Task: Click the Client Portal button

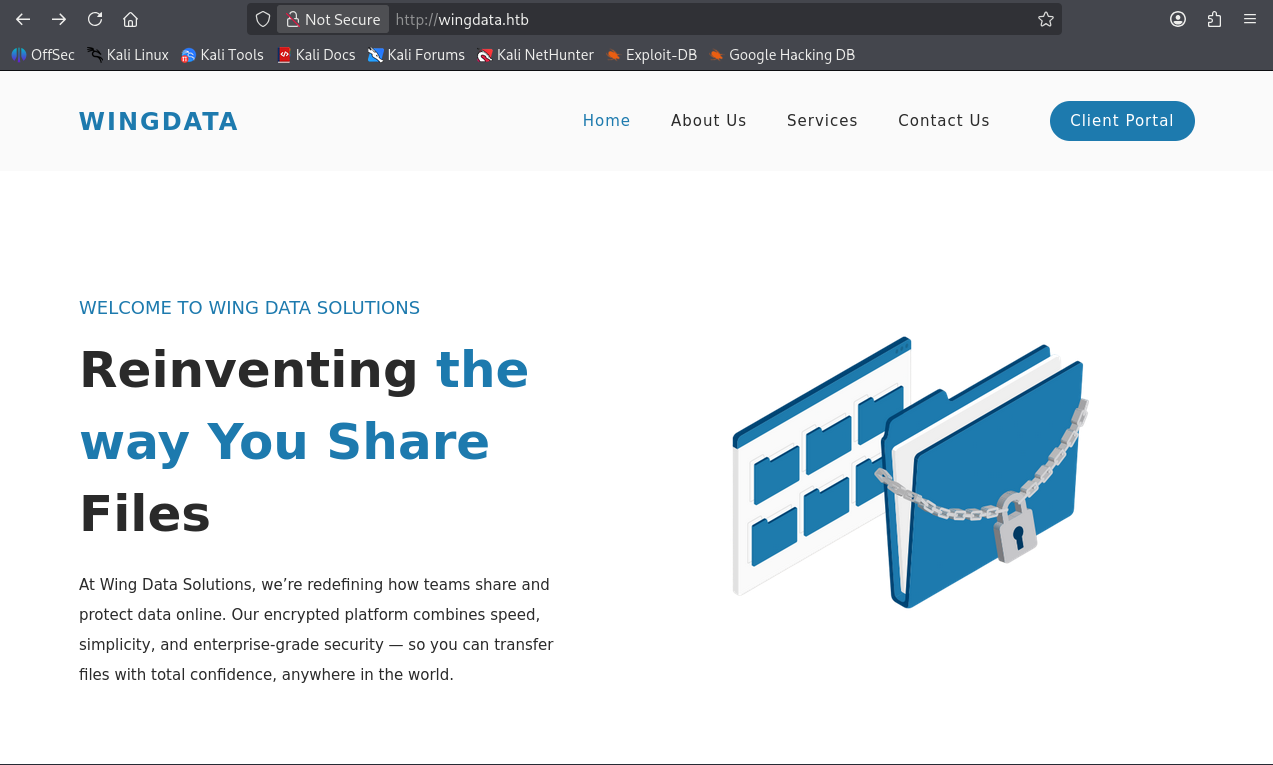Action: click(1121, 121)
